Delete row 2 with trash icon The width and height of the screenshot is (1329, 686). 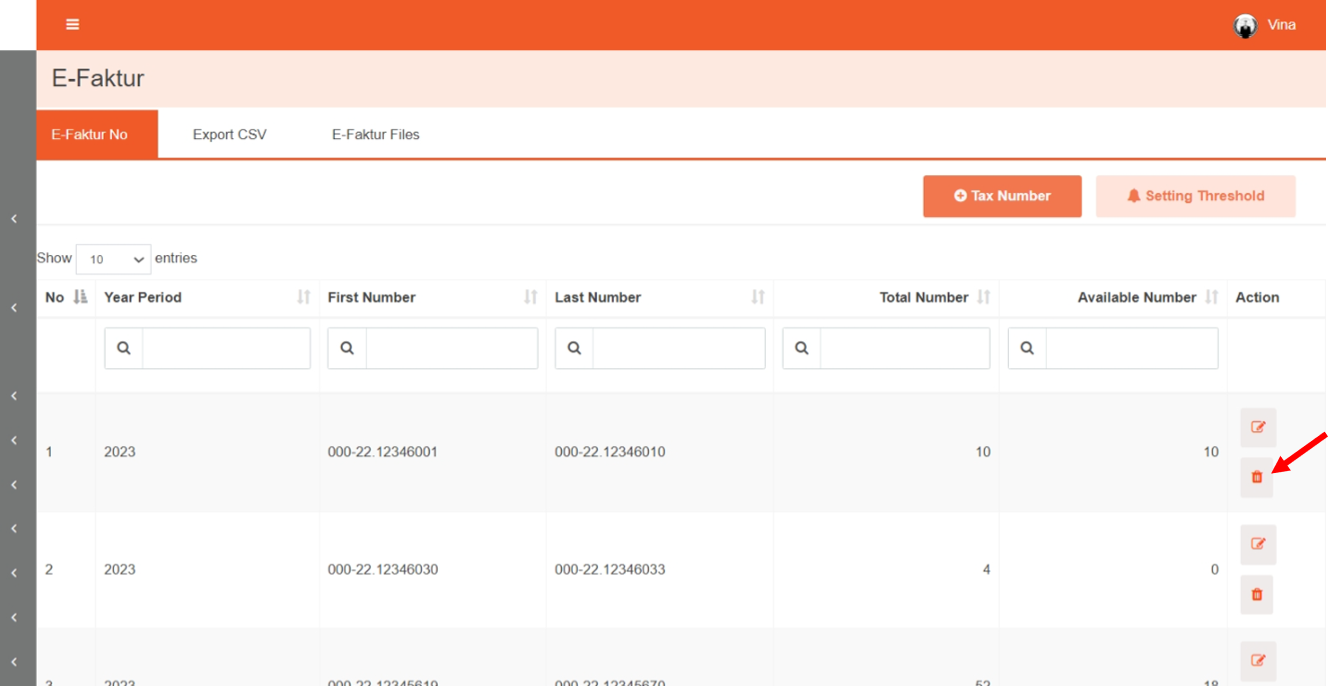coord(1257,595)
